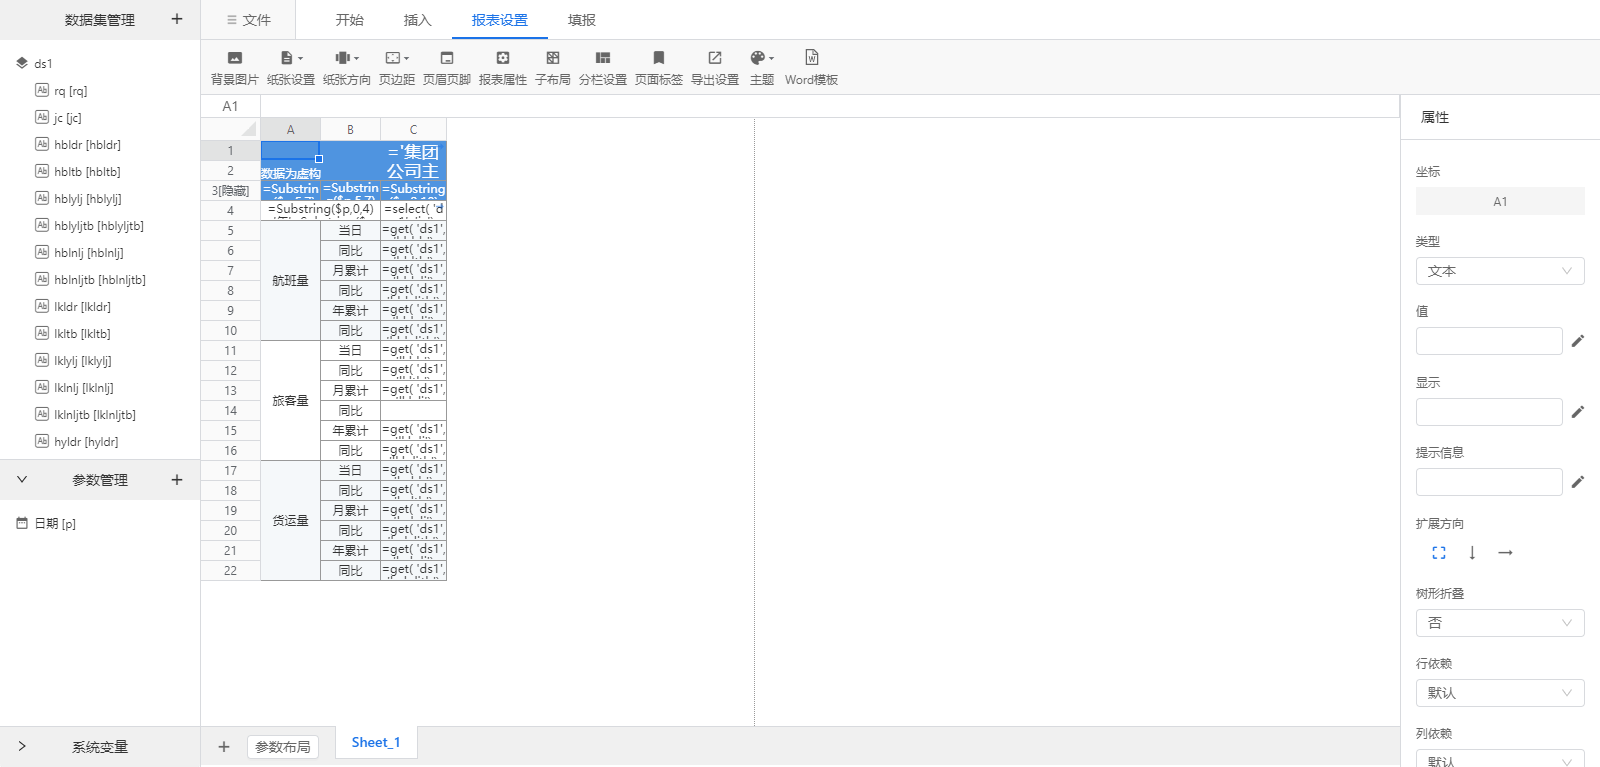Open 报表属性 report properties

[502, 59]
